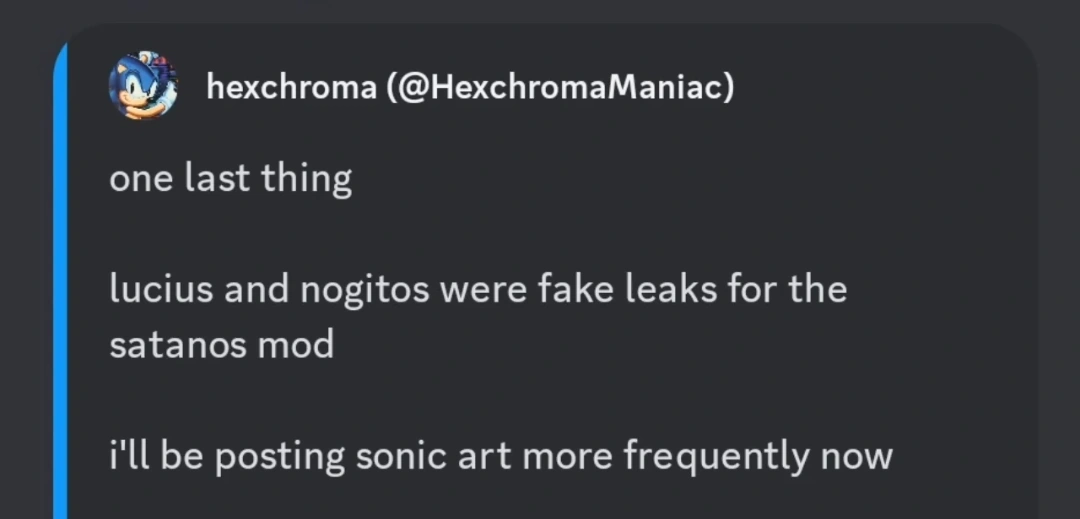
Task: Click the Sonic avatar thumbnail
Action: (x=142, y=86)
